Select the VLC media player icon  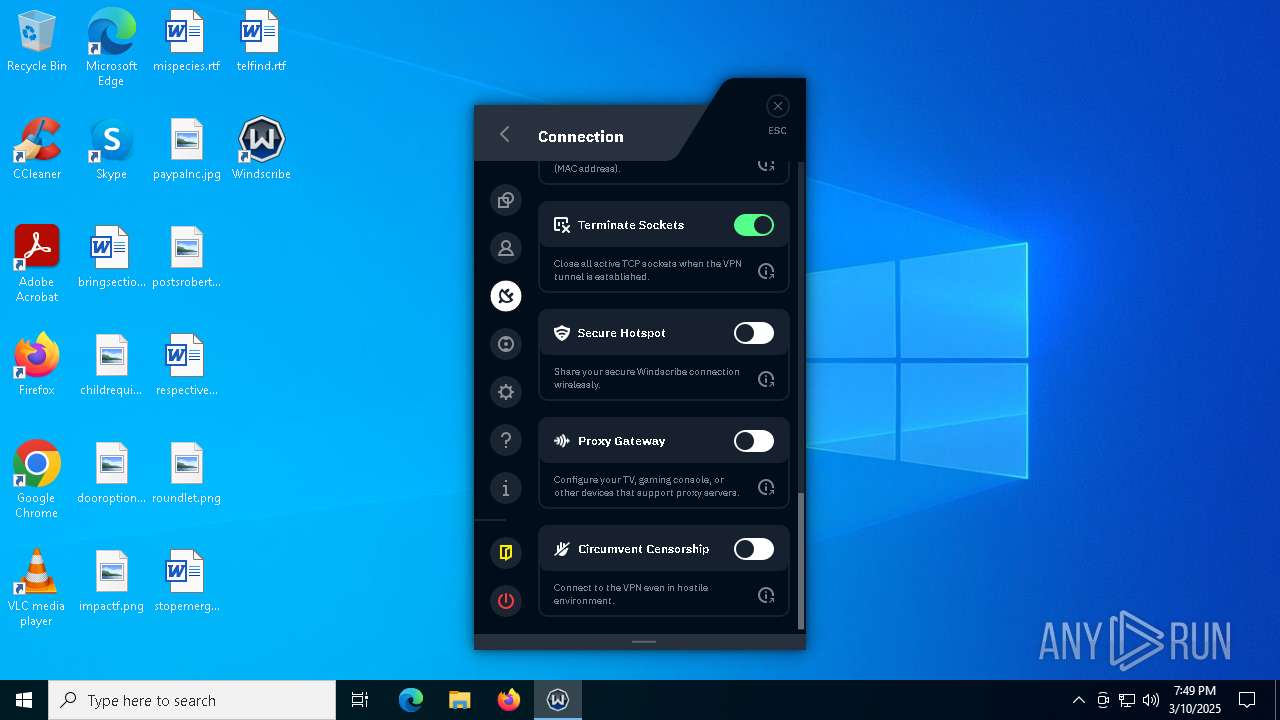point(36,588)
